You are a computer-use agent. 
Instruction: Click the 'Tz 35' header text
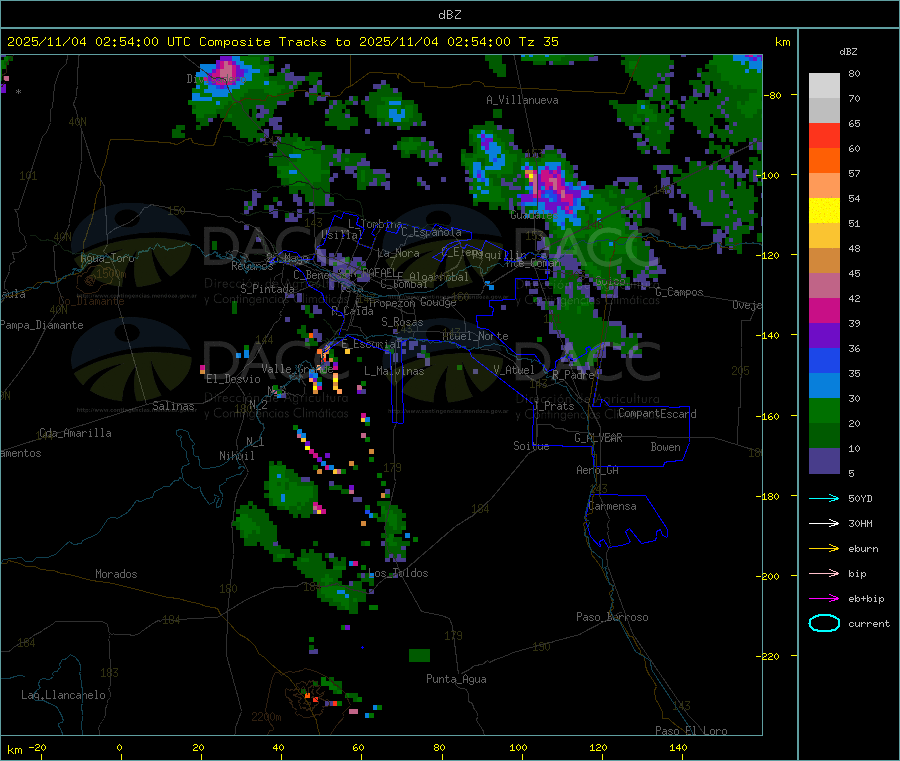(538, 42)
